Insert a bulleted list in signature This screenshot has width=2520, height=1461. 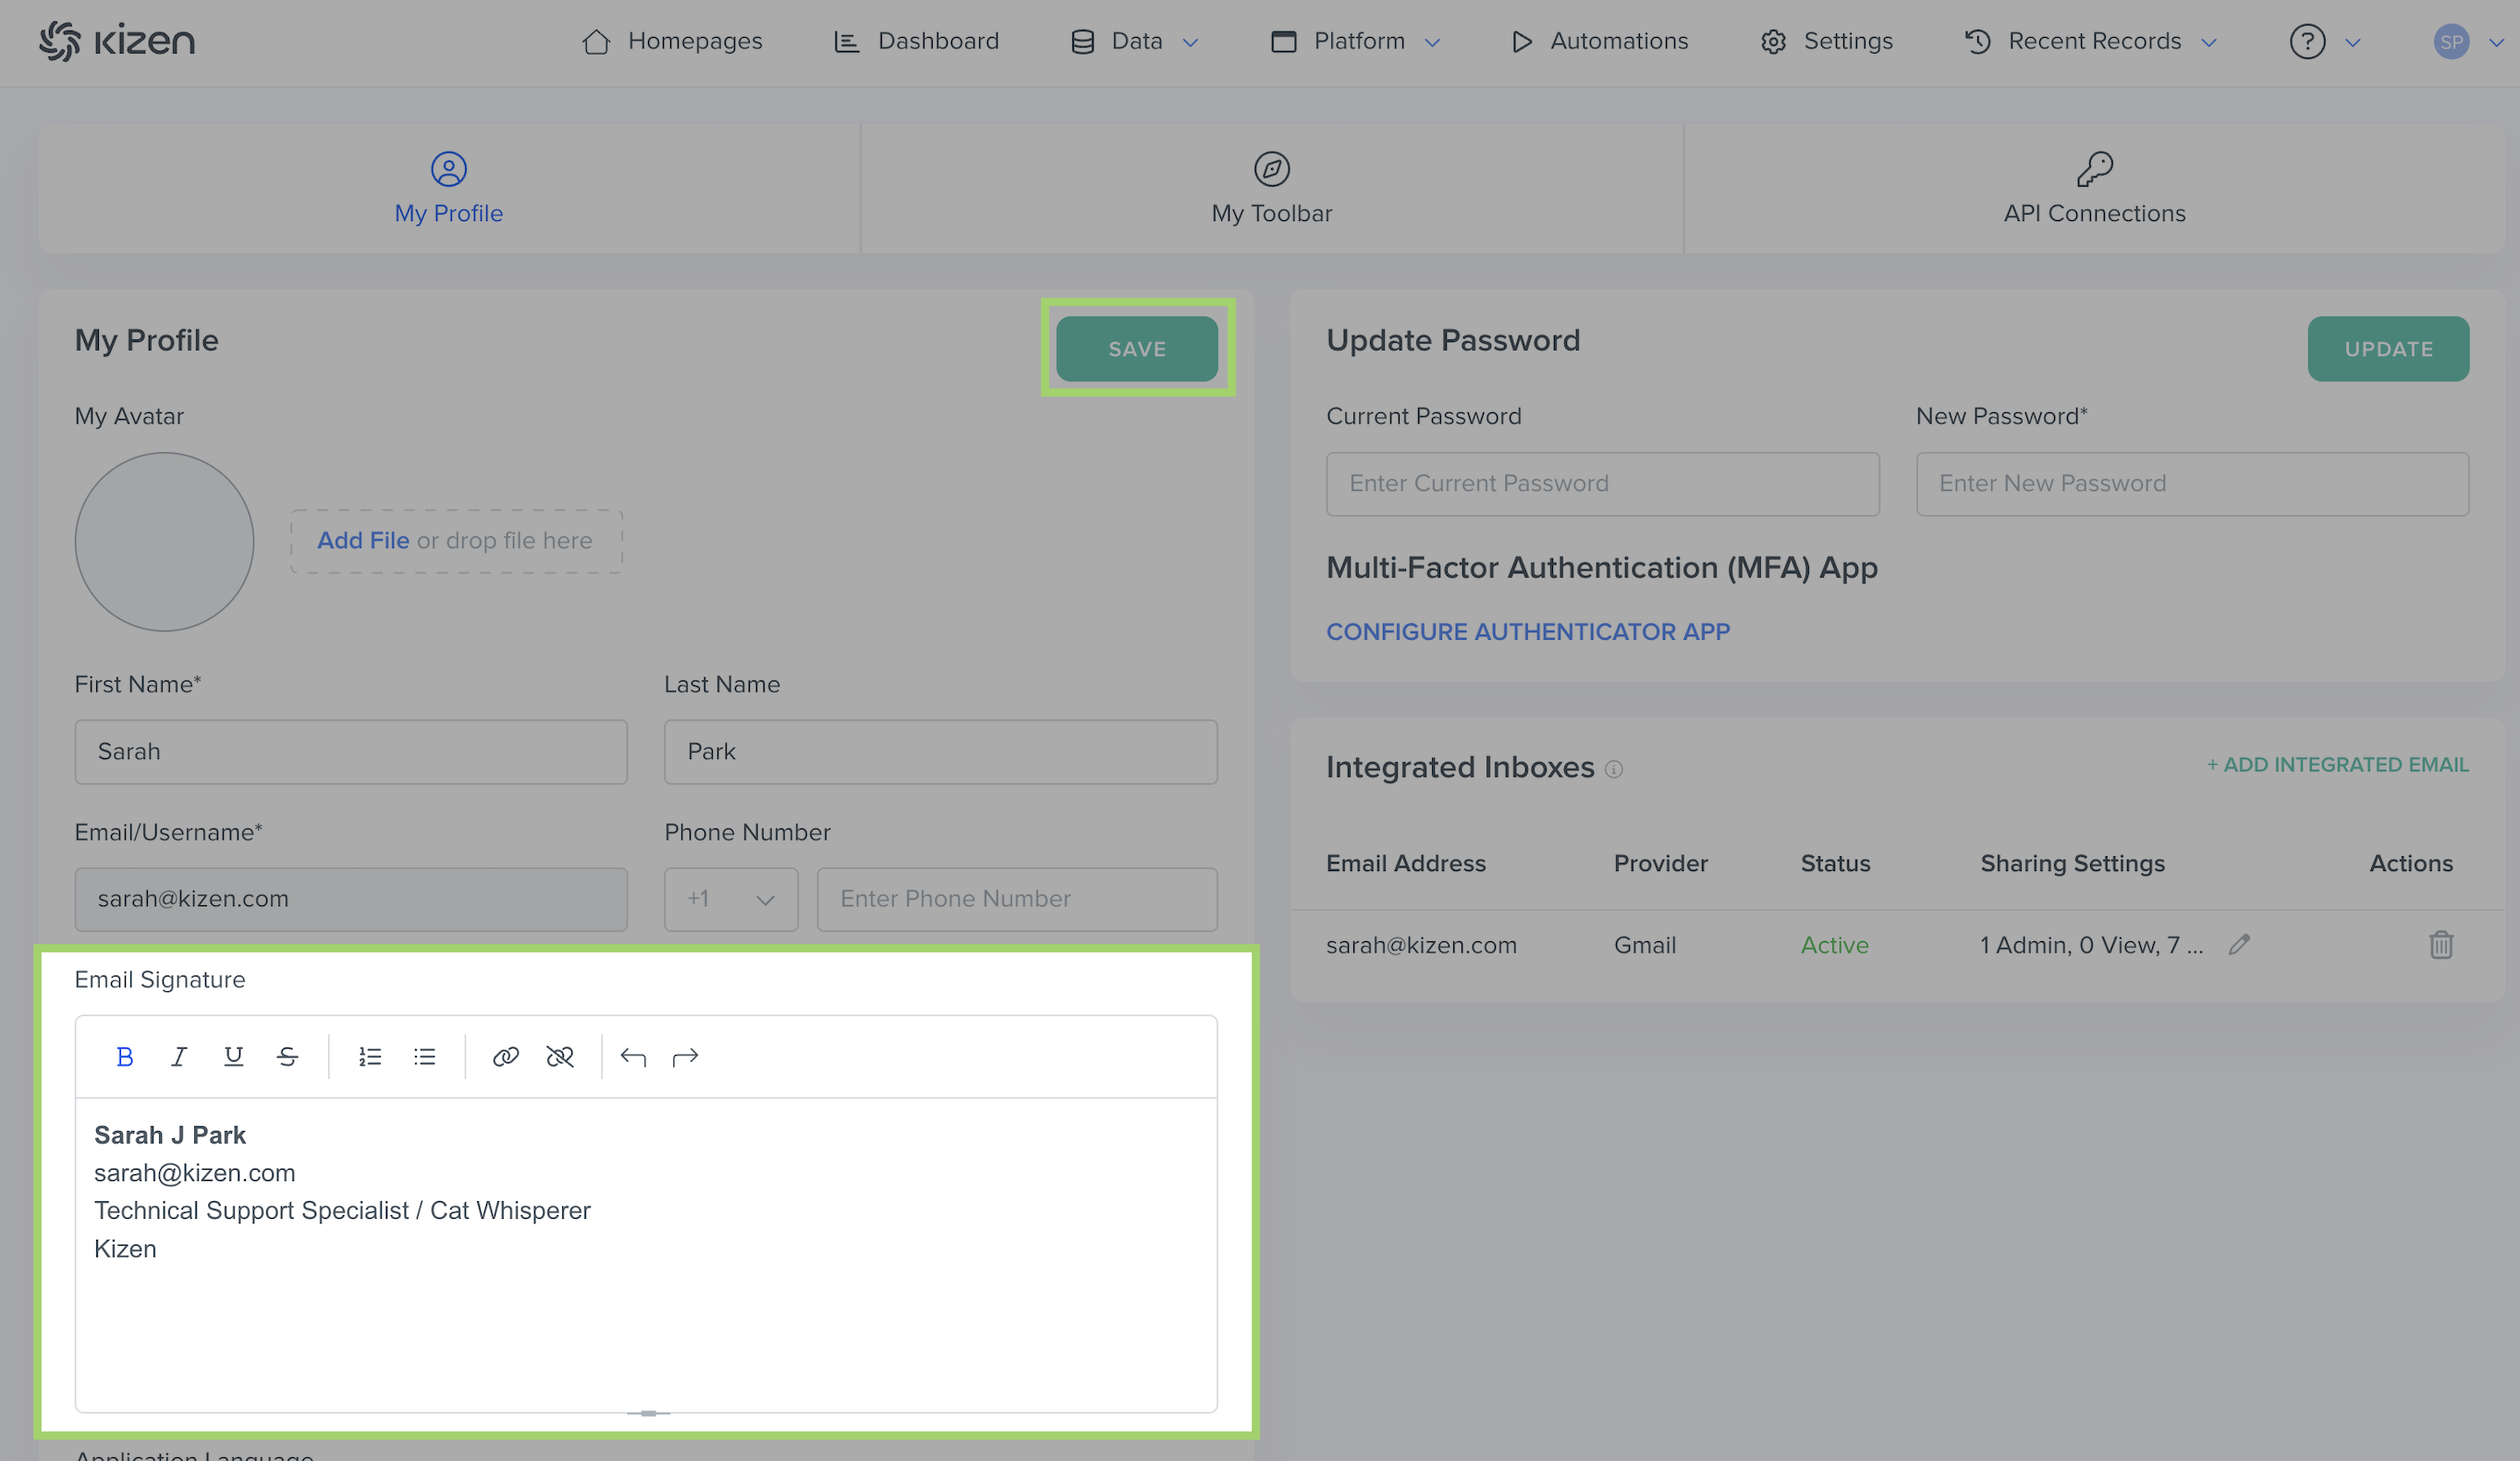pyautogui.click(x=425, y=1057)
